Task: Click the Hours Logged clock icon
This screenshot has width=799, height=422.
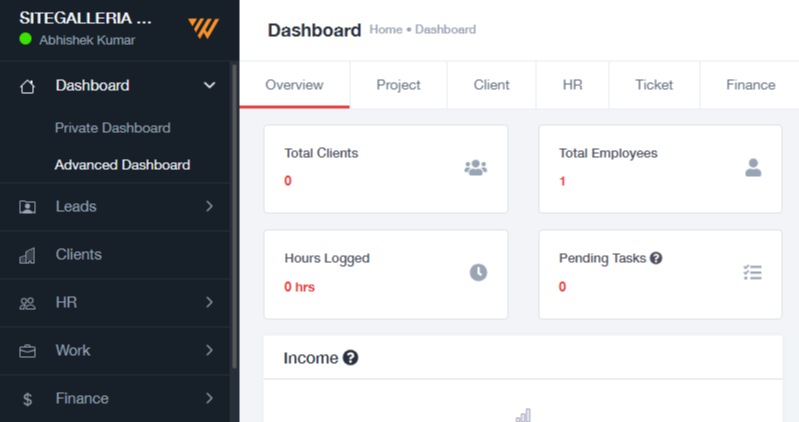Action: coord(478,273)
